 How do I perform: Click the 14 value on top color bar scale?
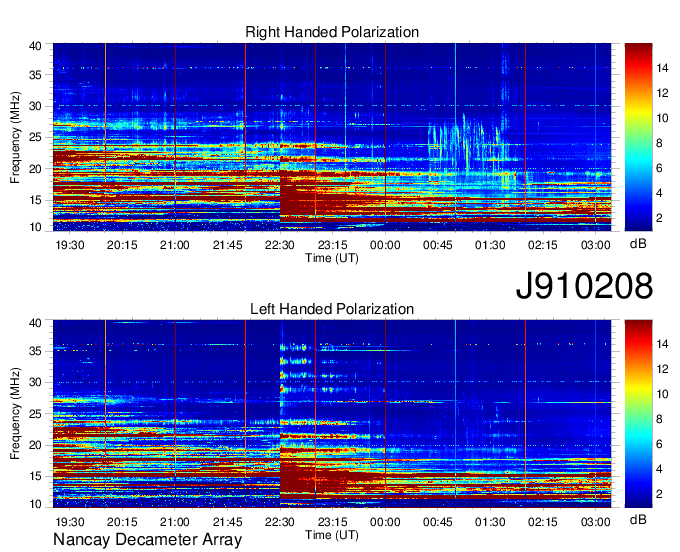click(x=662, y=68)
